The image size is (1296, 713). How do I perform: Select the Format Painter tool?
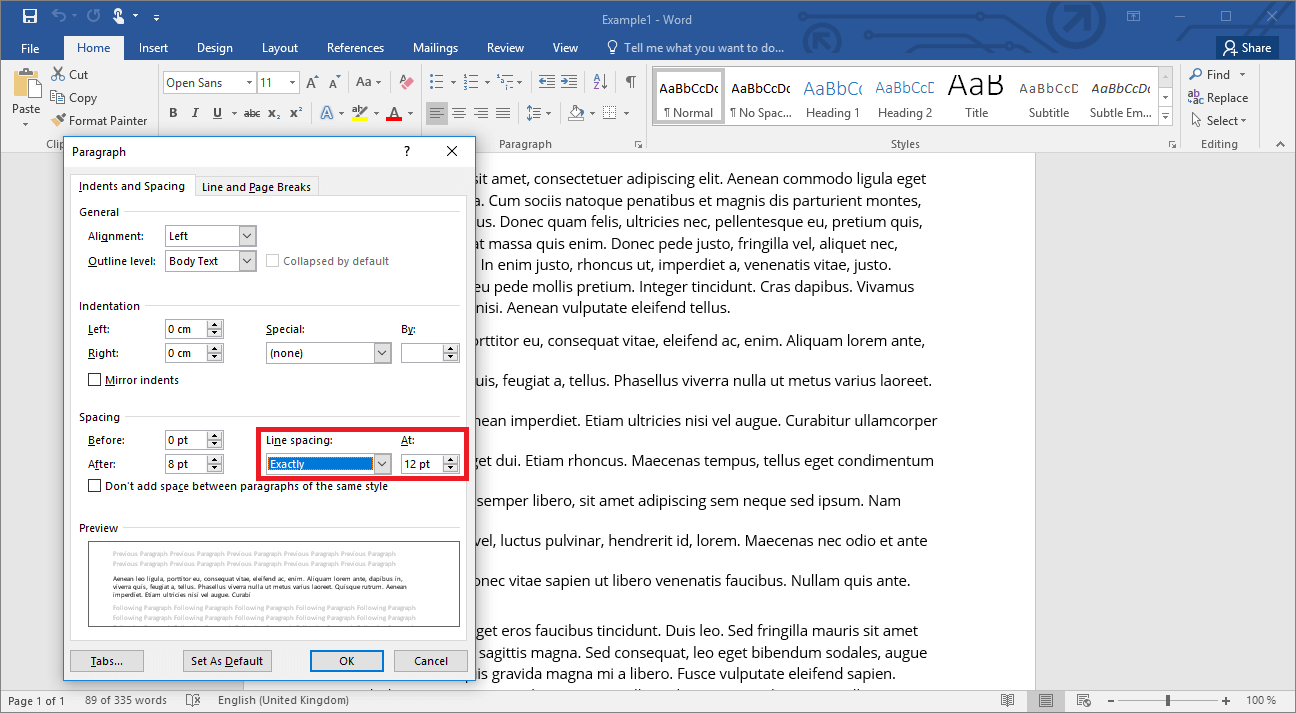[100, 120]
